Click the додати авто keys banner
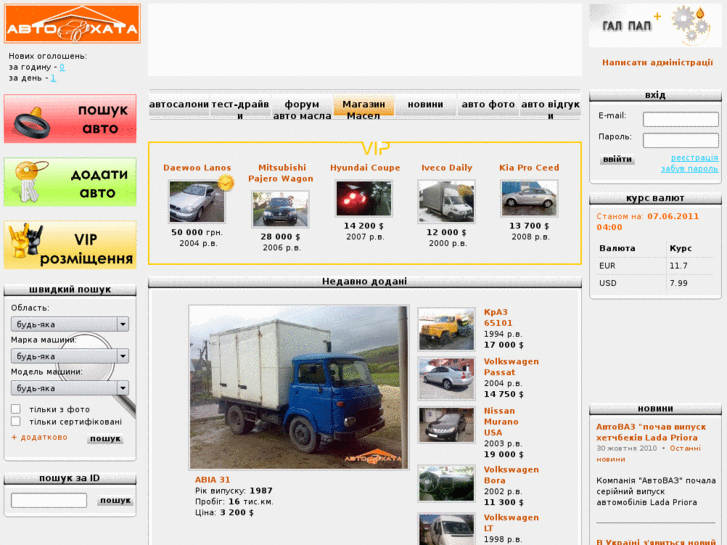The width and height of the screenshot is (727, 545). 70,182
